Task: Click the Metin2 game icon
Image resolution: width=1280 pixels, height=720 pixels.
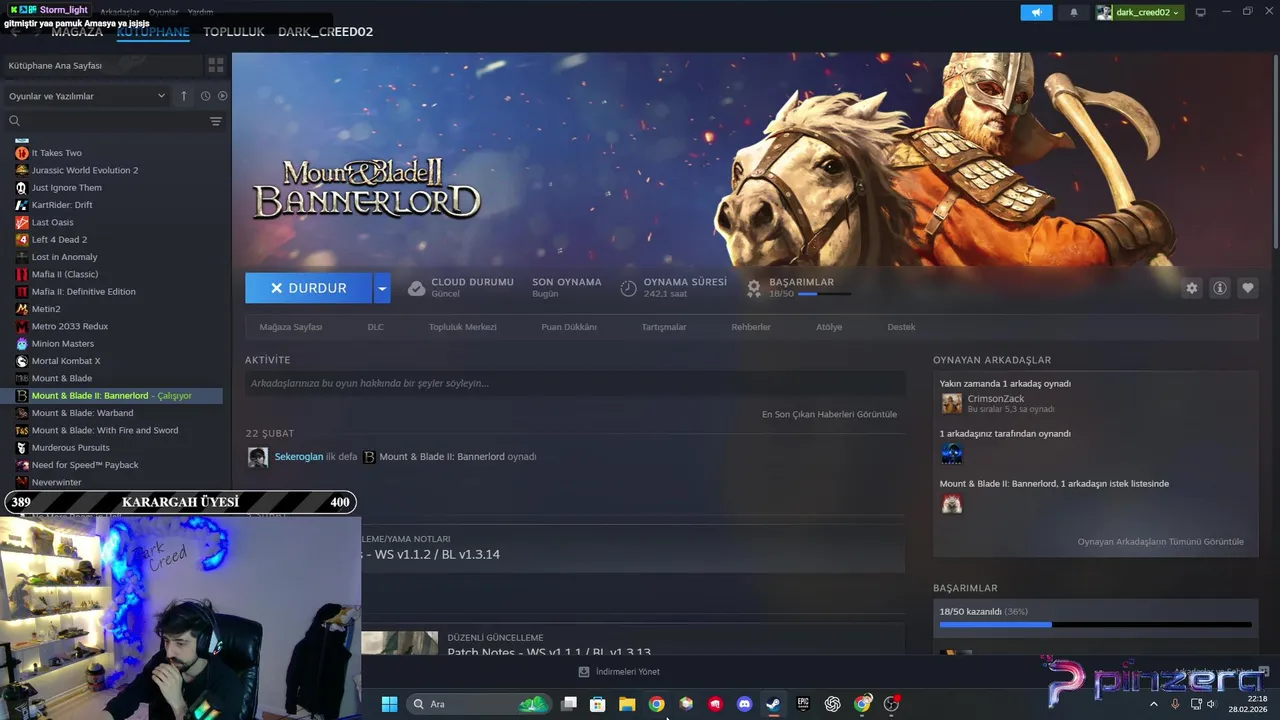Action: (22, 309)
